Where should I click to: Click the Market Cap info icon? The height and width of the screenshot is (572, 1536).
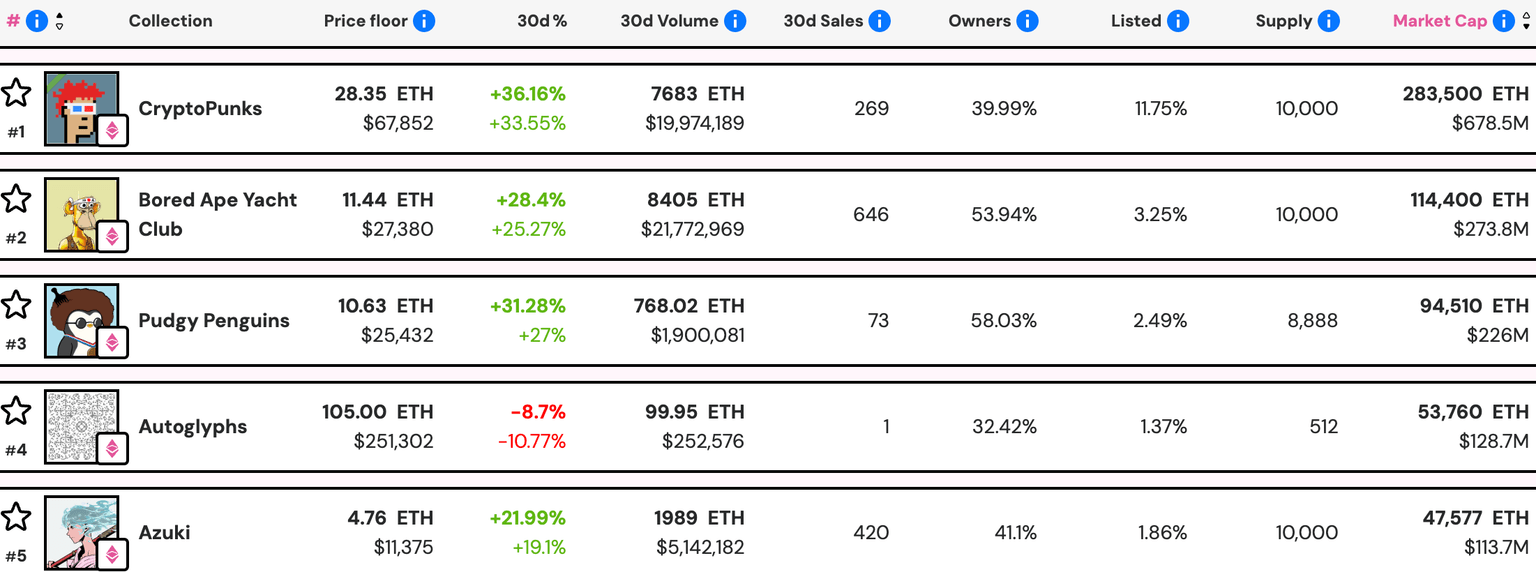click(1504, 21)
